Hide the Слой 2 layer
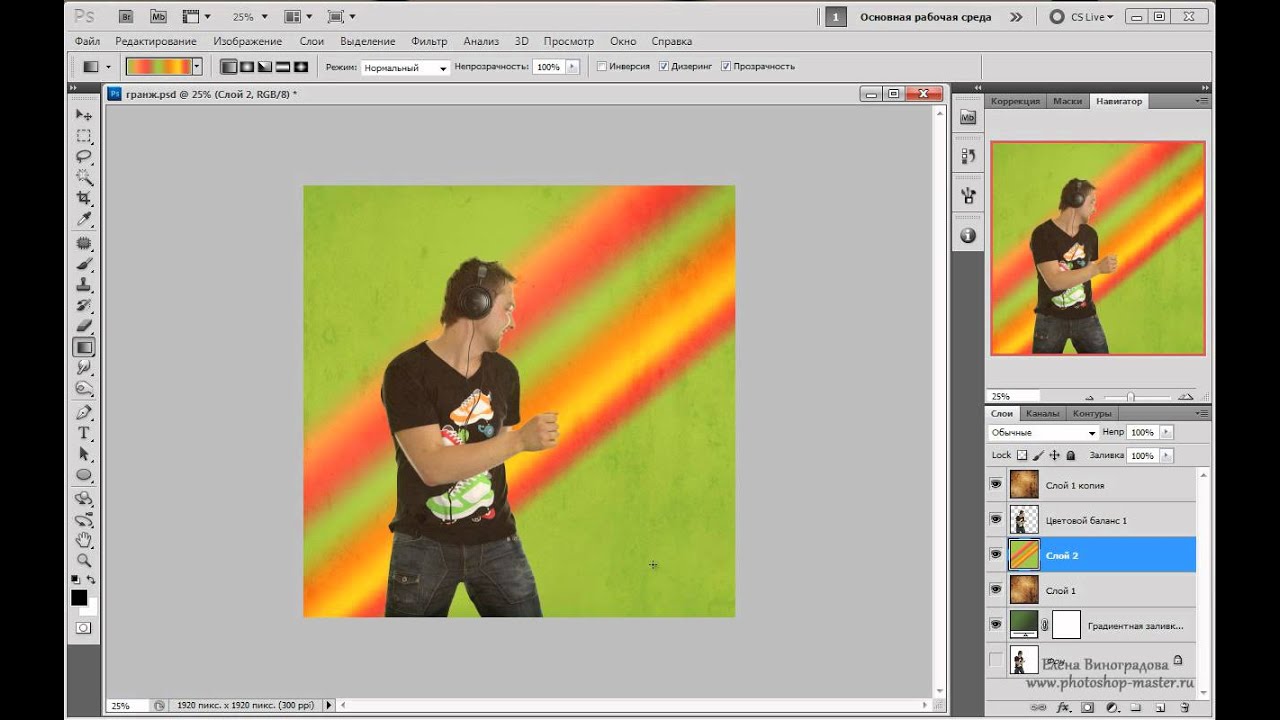The width and height of the screenshot is (1280, 720). (995, 555)
